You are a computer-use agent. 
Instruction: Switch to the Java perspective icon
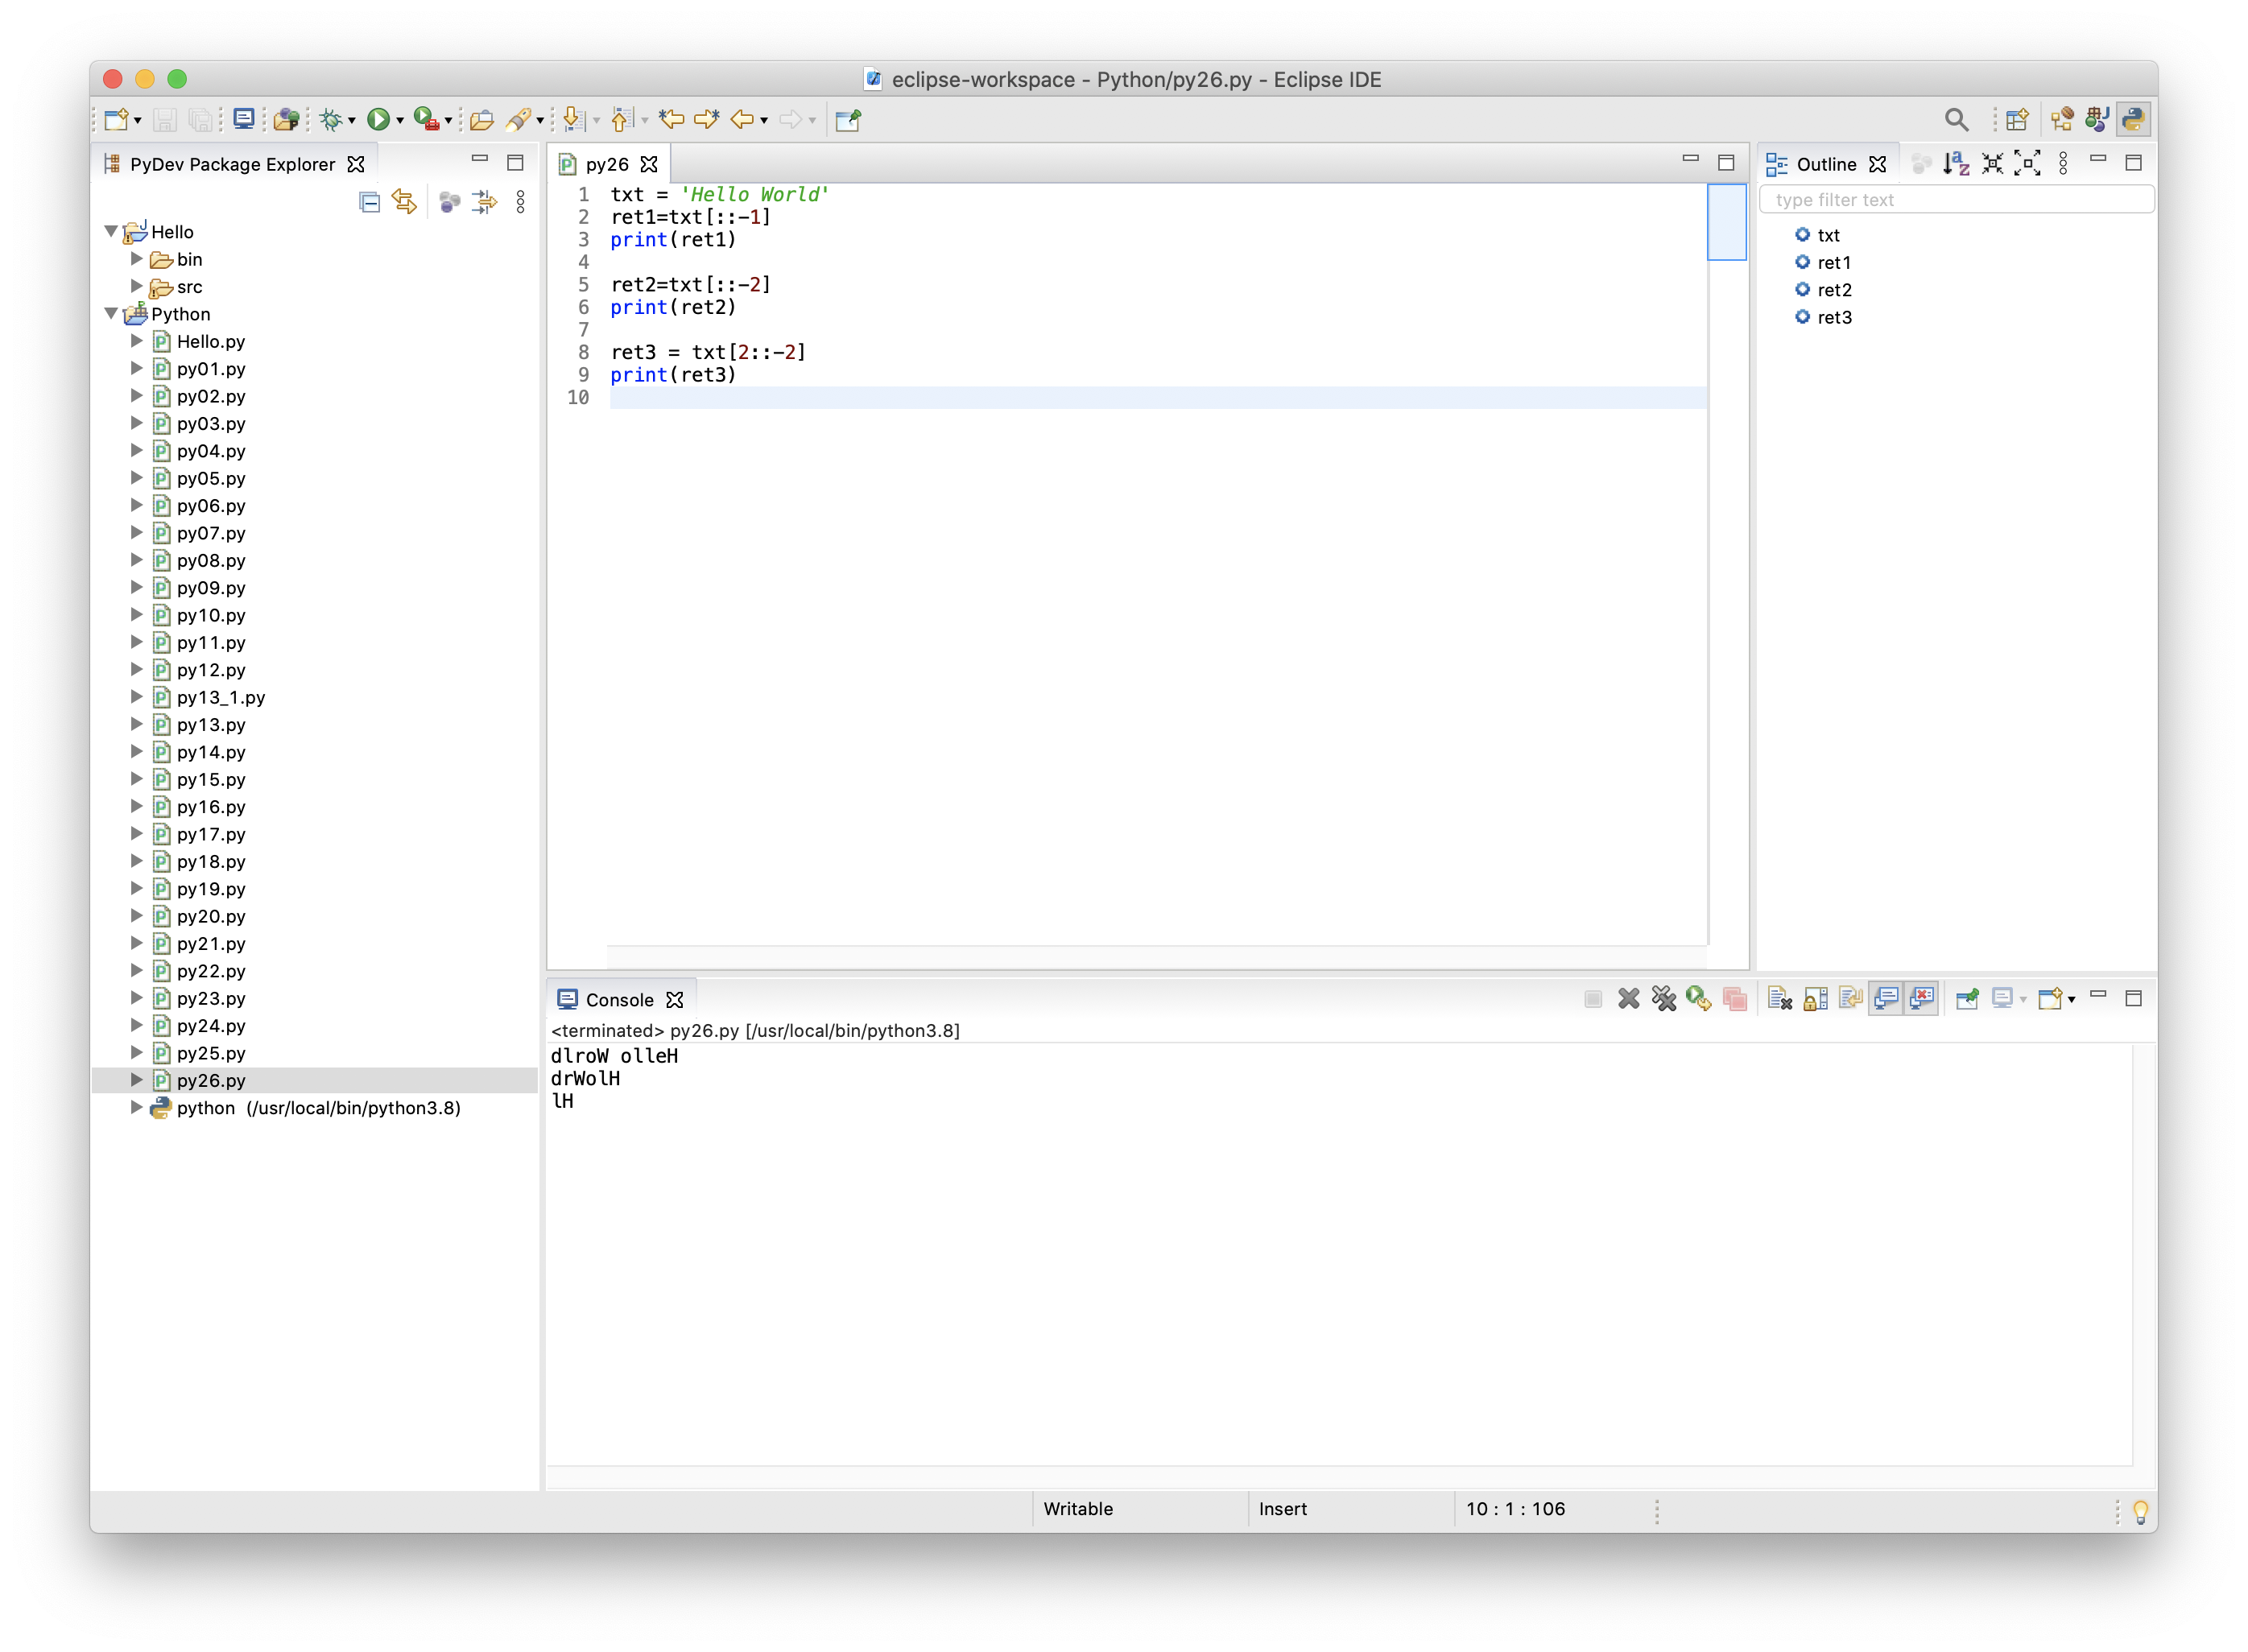2097,120
